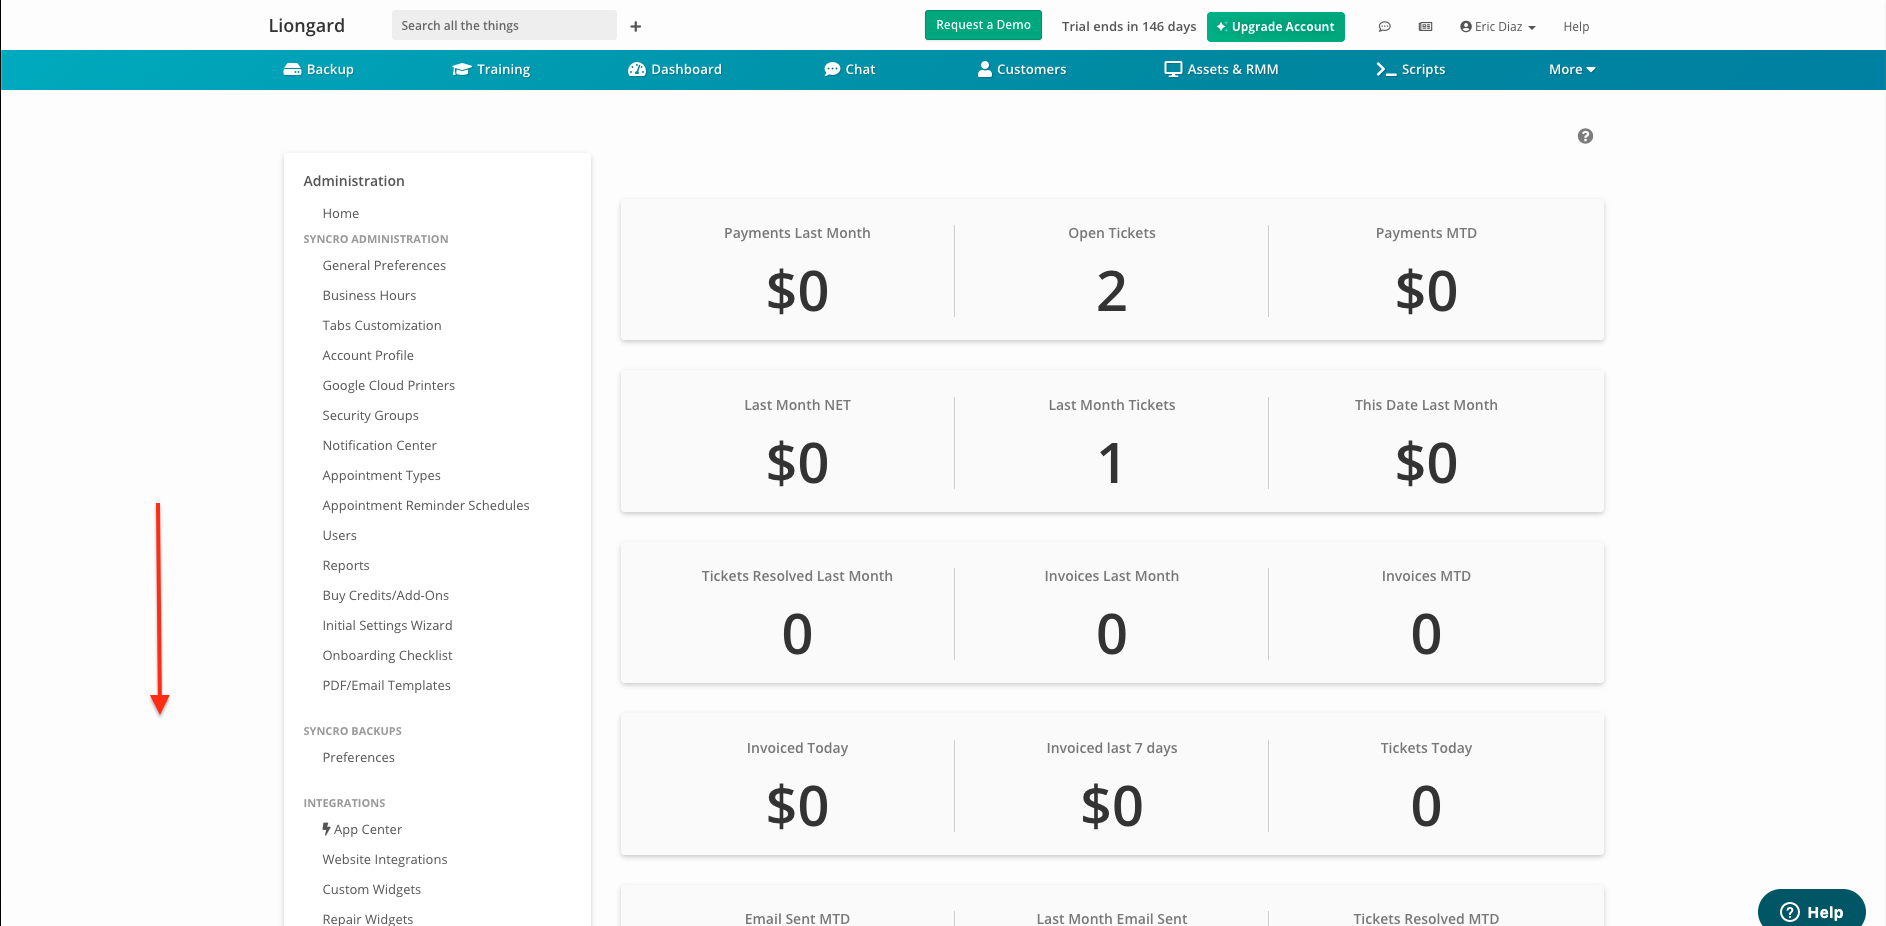Click the Last Month Tickets value 1
The image size is (1886, 926).
coord(1111,464)
